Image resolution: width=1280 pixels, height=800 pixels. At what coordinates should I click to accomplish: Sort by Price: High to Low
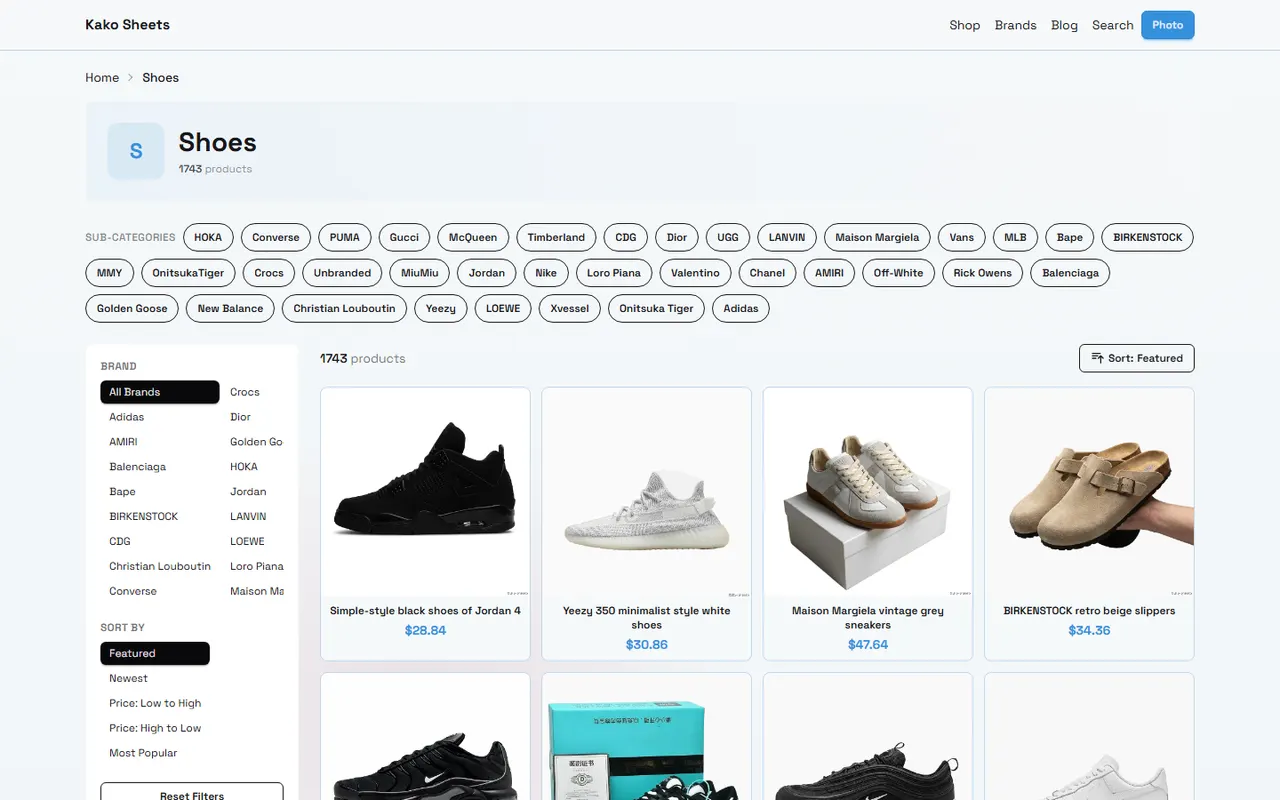click(x=155, y=728)
